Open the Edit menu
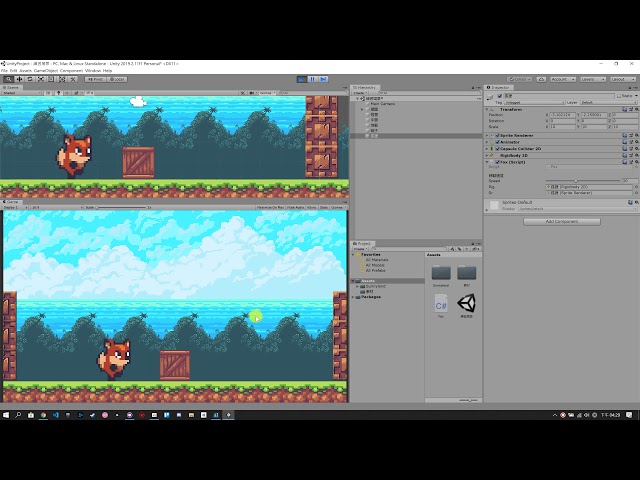 point(13,71)
